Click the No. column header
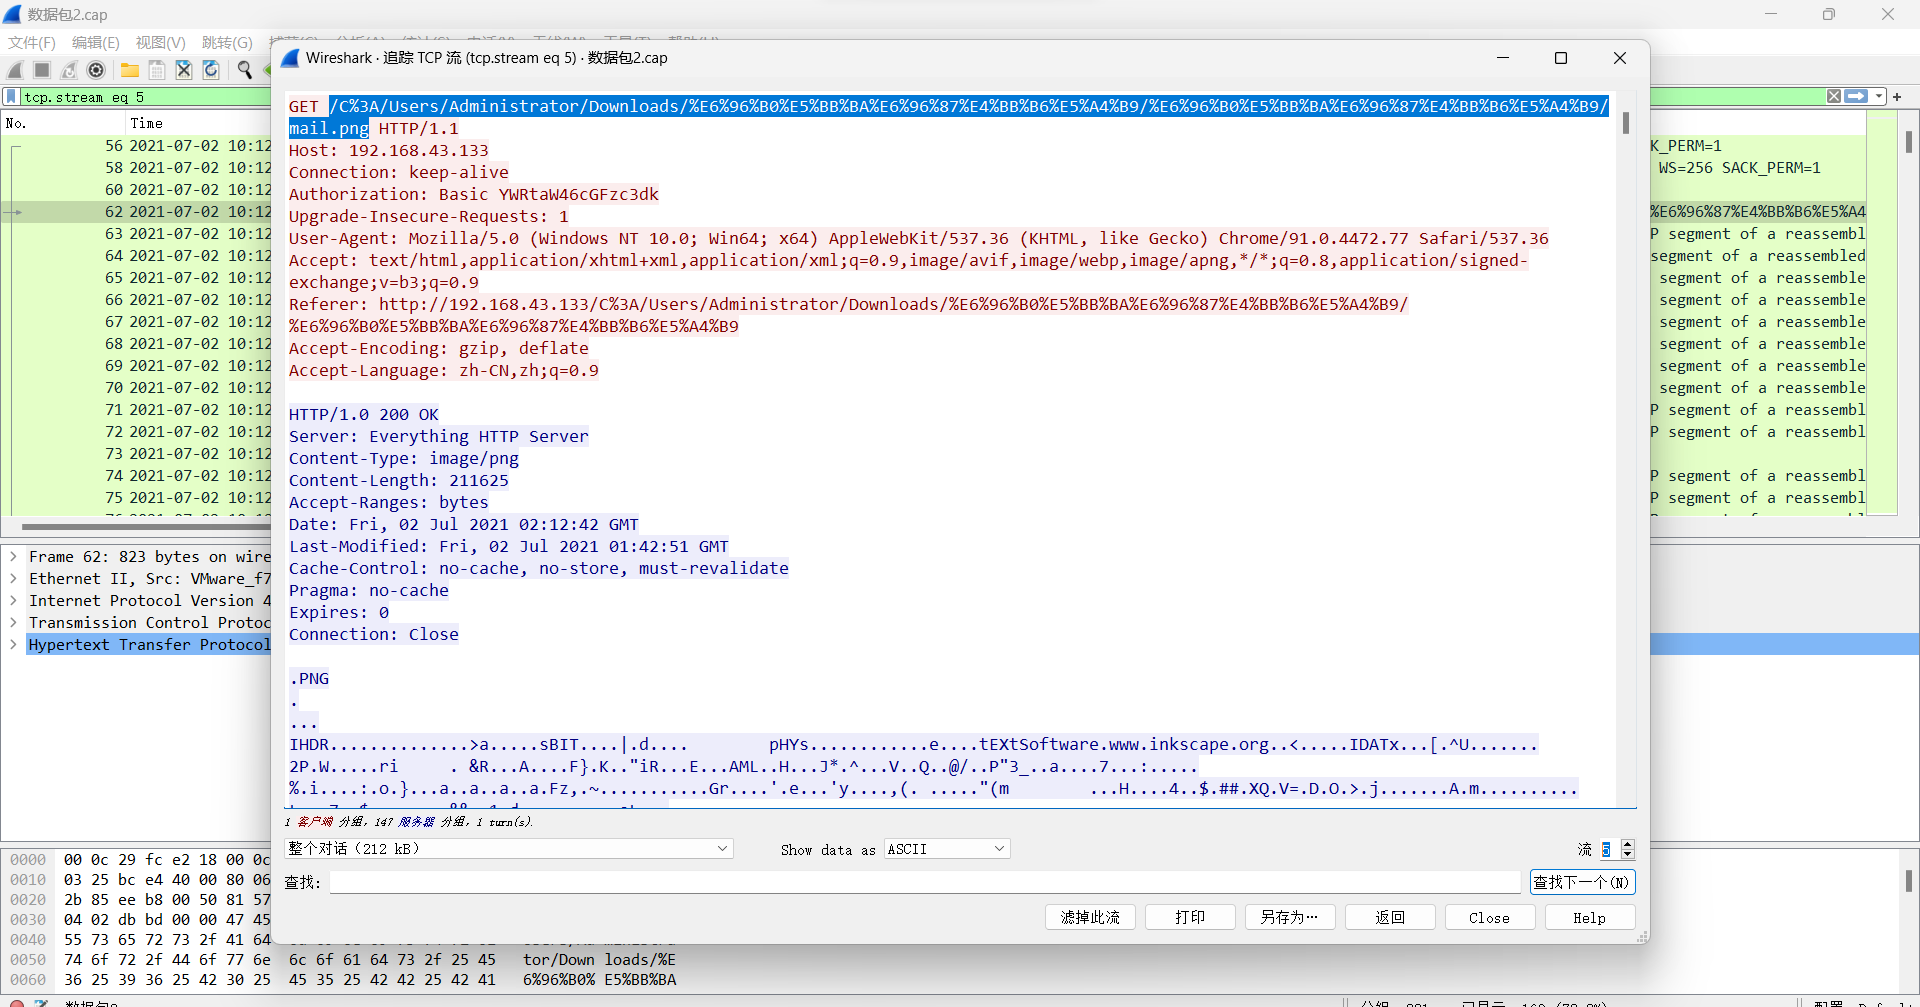The height and width of the screenshot is (1007, 1920). 62,123
